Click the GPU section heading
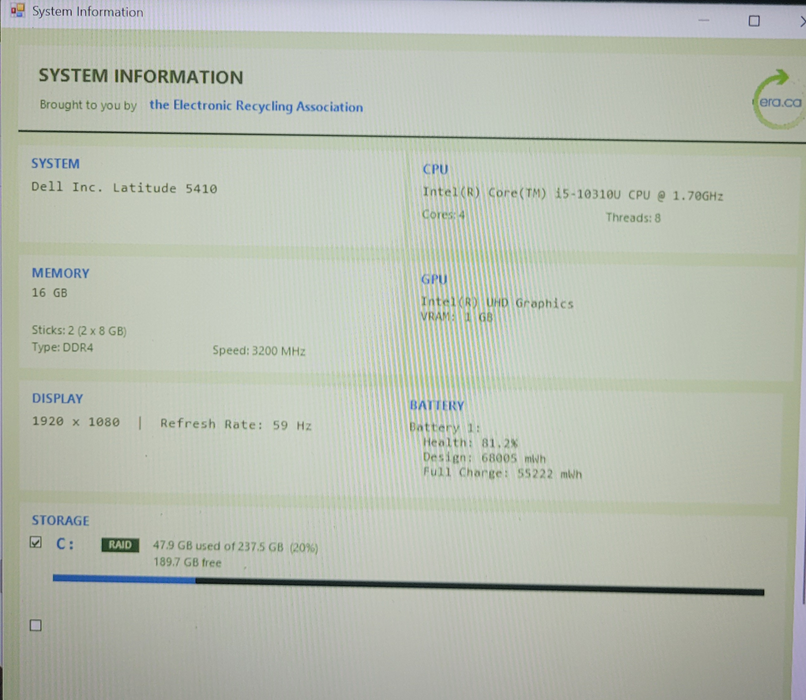The image size is (806, 700). (x=434, y=280)
